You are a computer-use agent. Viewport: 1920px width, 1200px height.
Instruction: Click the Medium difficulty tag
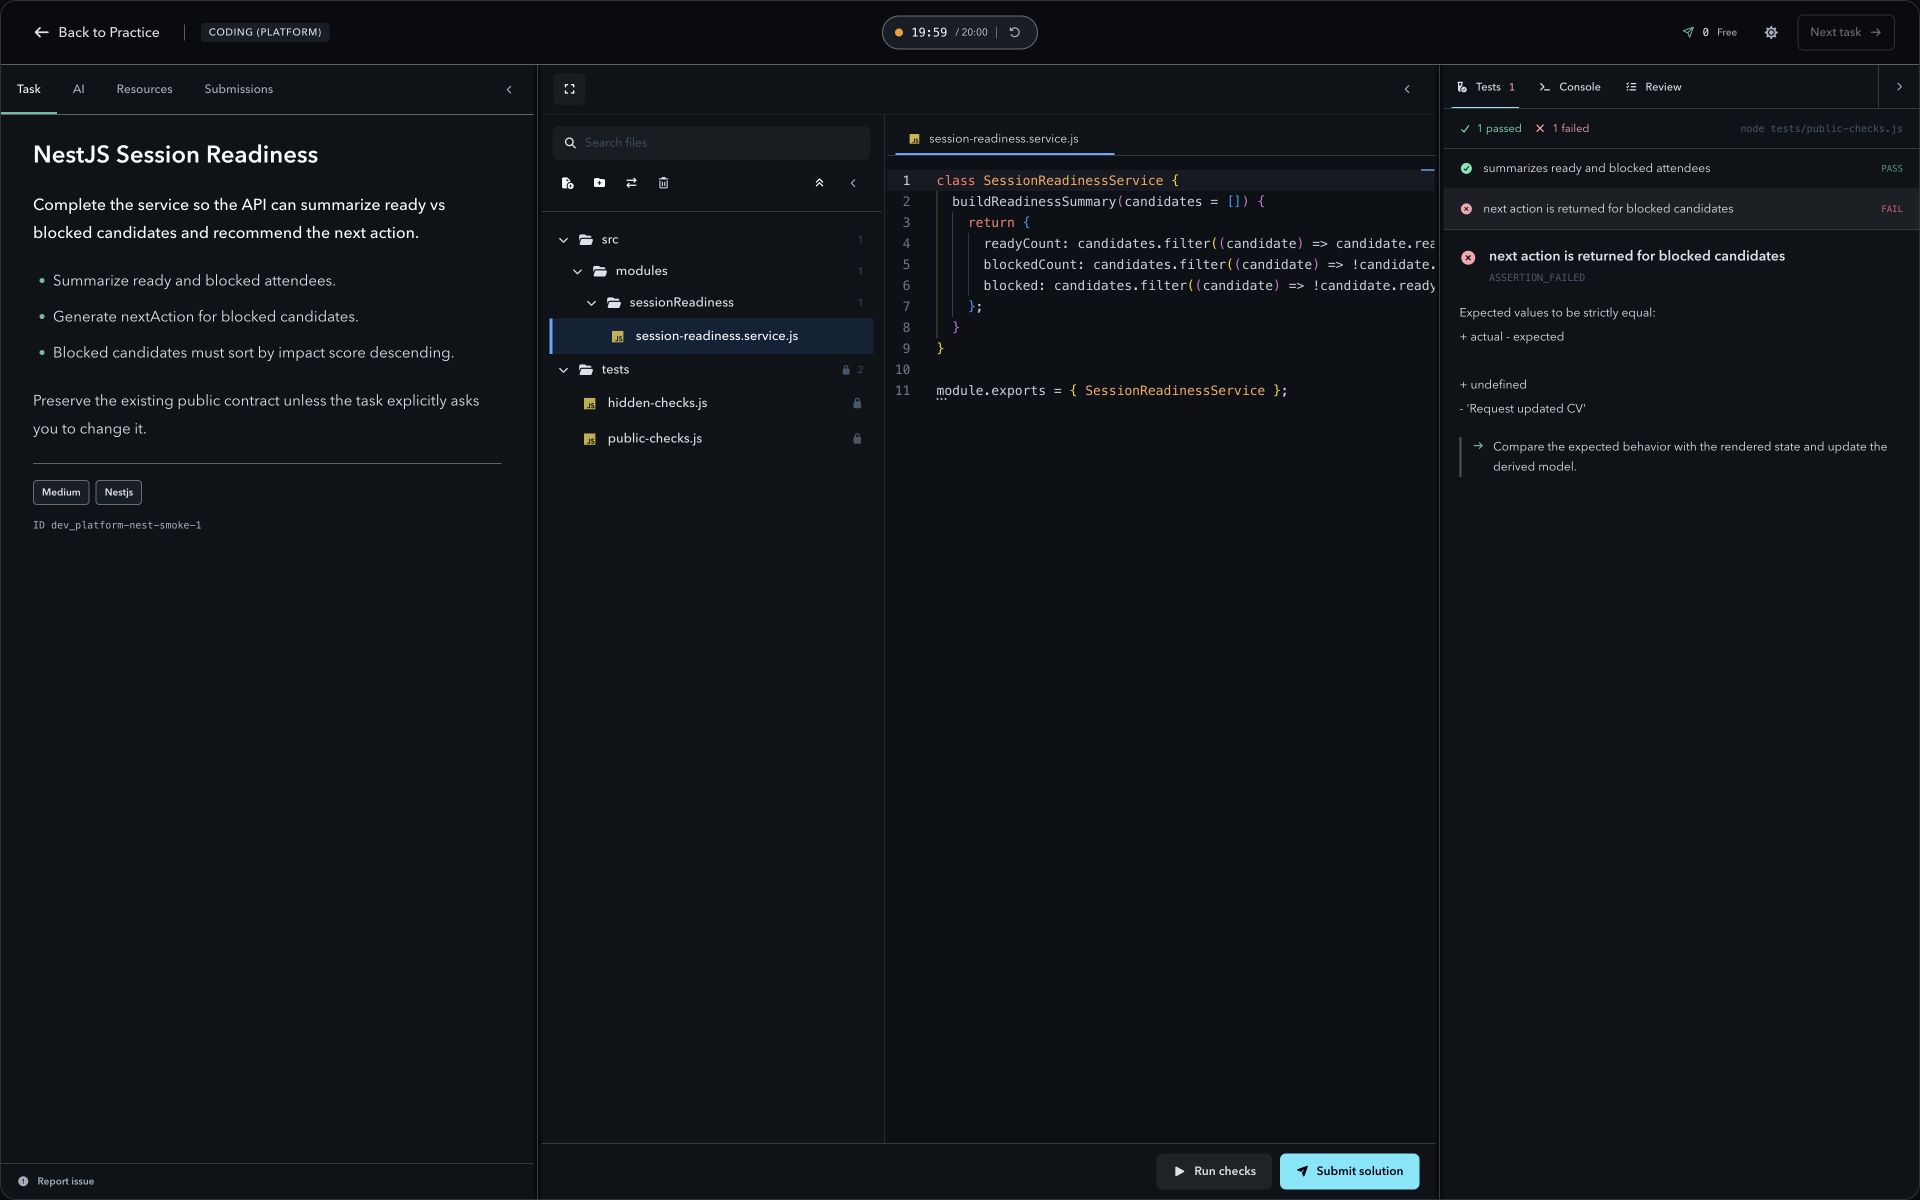61,492
